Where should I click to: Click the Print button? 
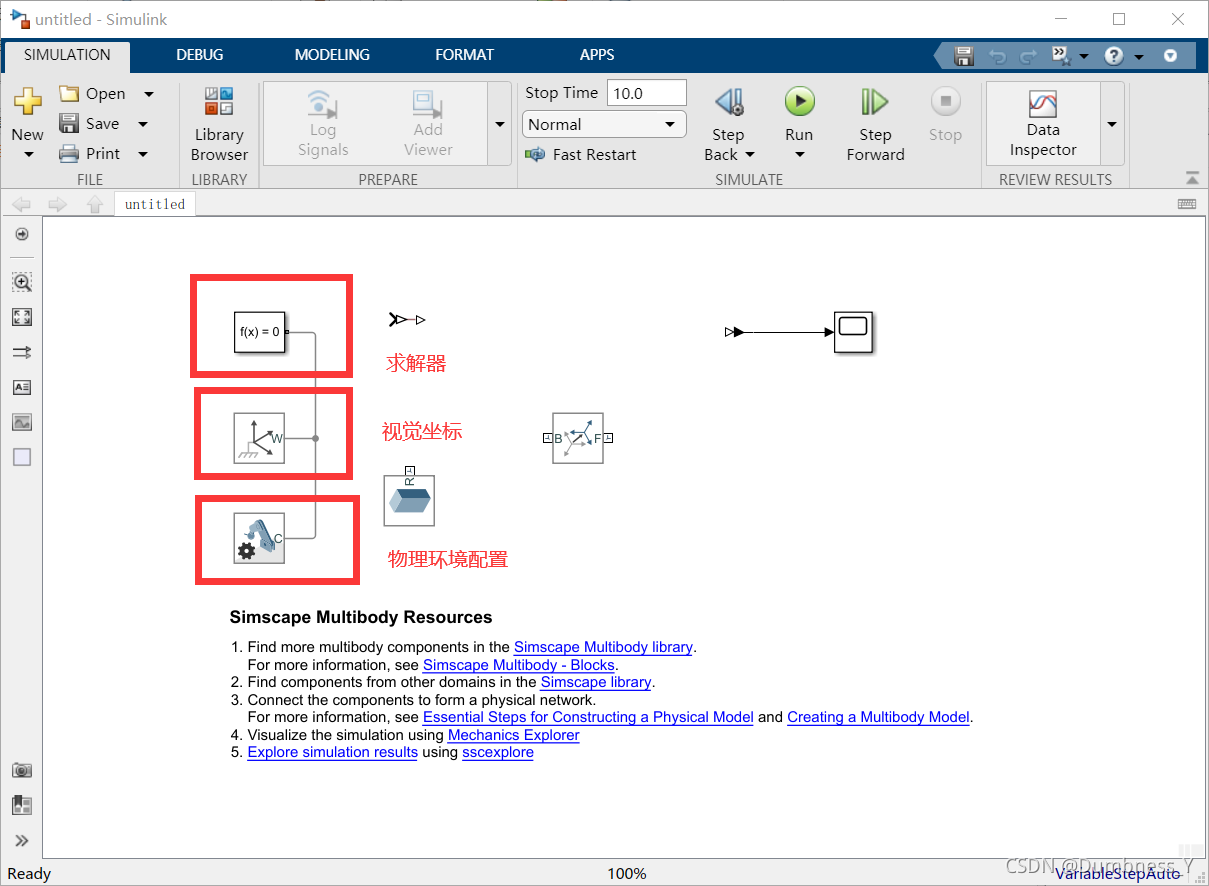(89, 153)
